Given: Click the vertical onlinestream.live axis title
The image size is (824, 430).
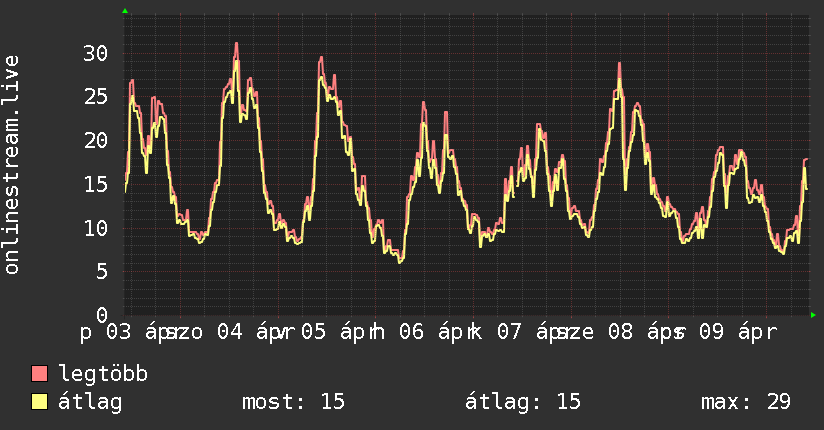Looking at the screenshot, I should coord(12,165).
